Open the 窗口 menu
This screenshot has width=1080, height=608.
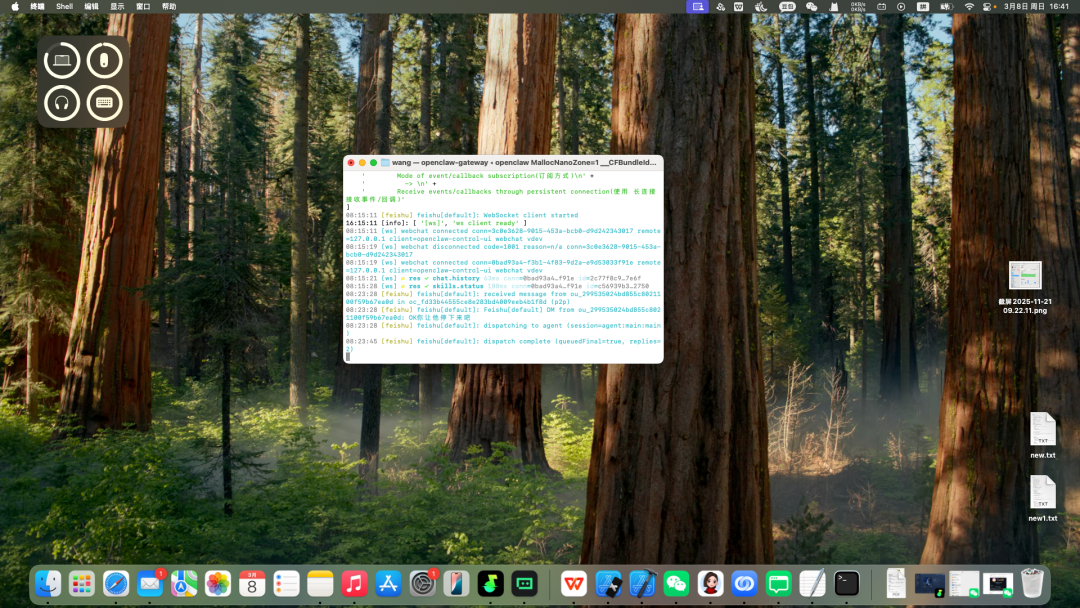tap(143, 6)
